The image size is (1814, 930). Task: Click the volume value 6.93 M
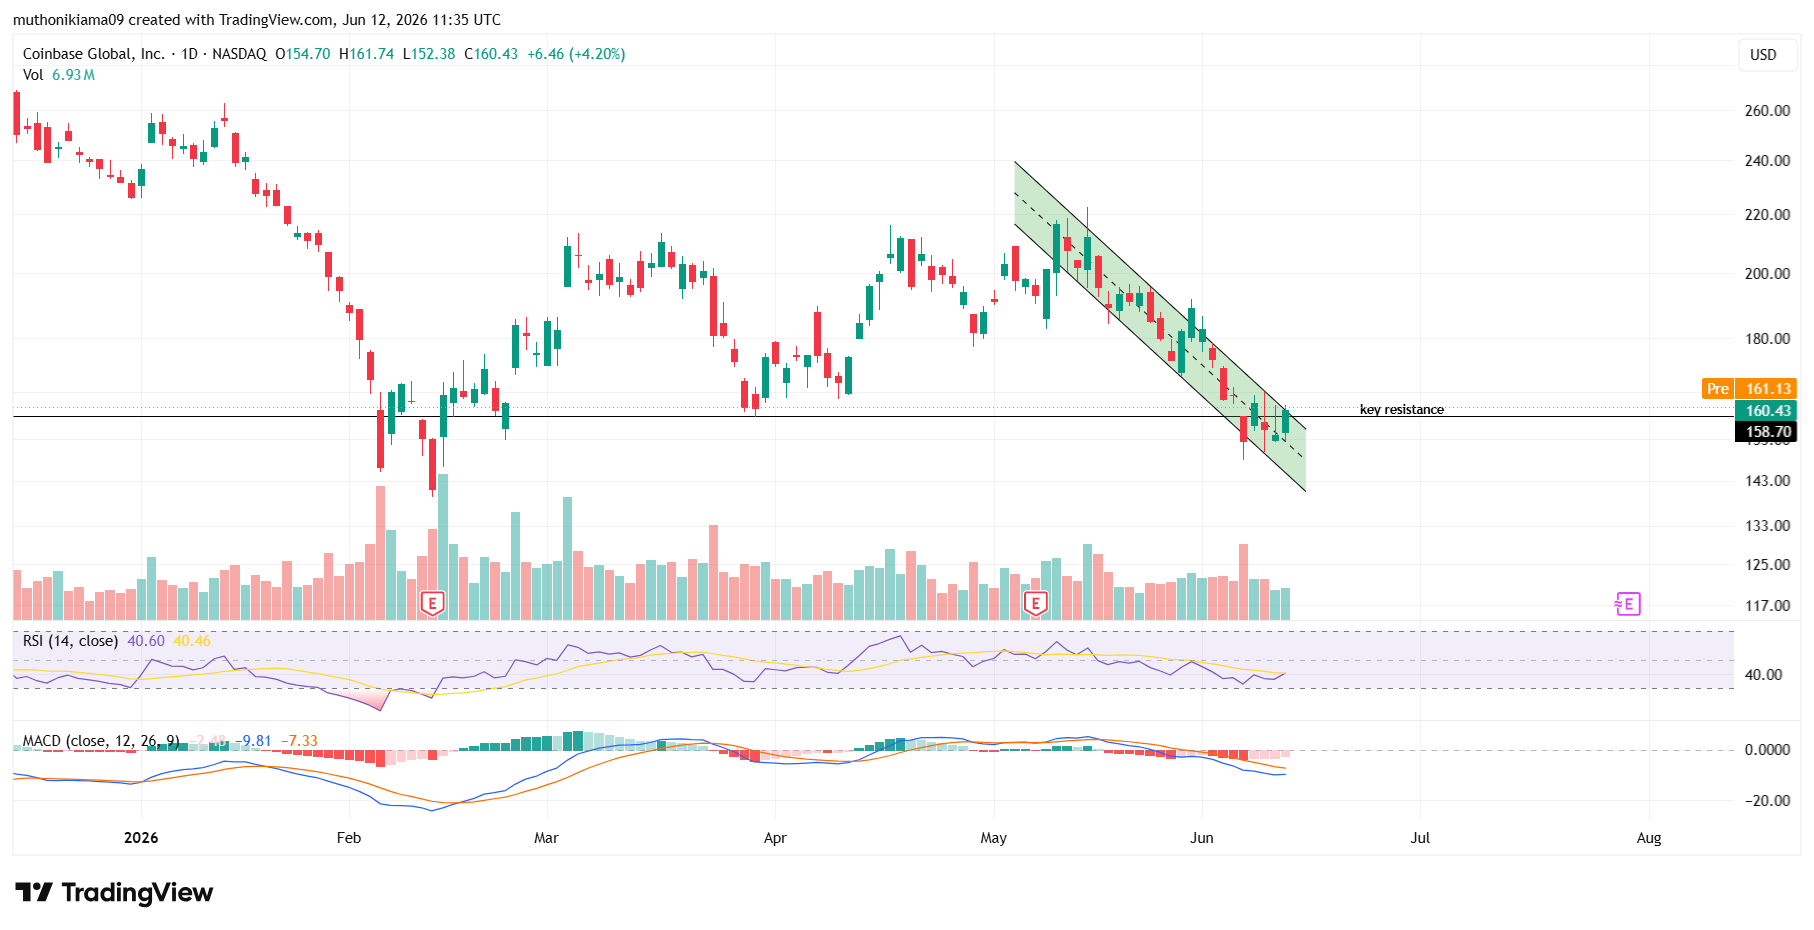(73, 75)
